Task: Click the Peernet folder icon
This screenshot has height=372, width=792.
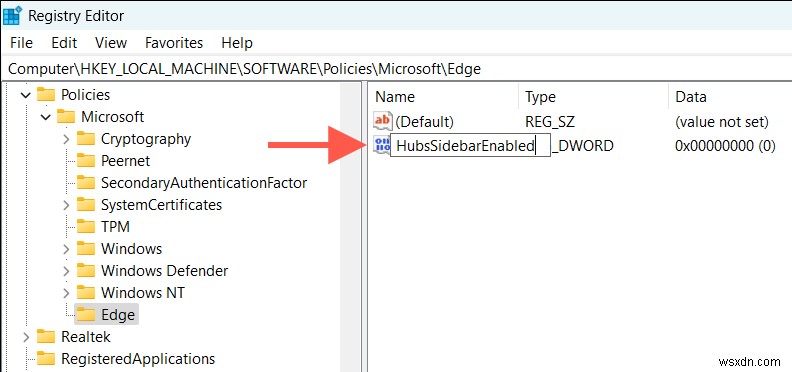Action: point(86,161)
